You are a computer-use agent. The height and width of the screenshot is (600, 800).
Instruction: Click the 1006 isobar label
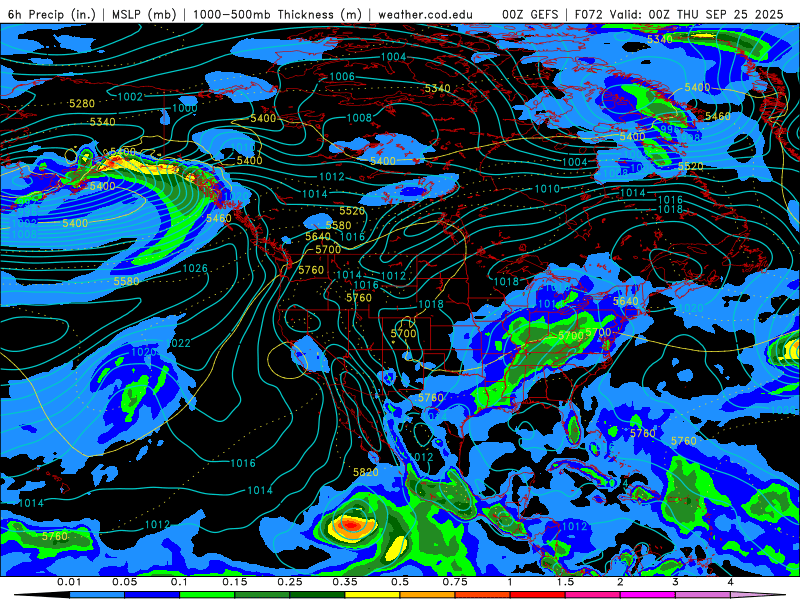coord(342,77)
